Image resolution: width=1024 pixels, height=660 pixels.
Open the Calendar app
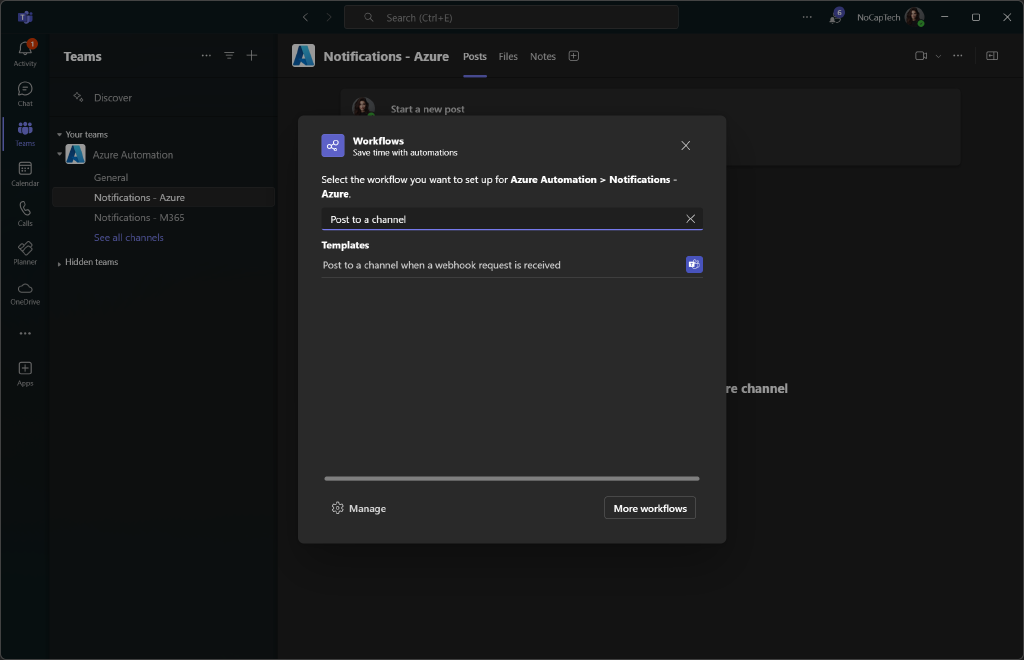[24, 171]
